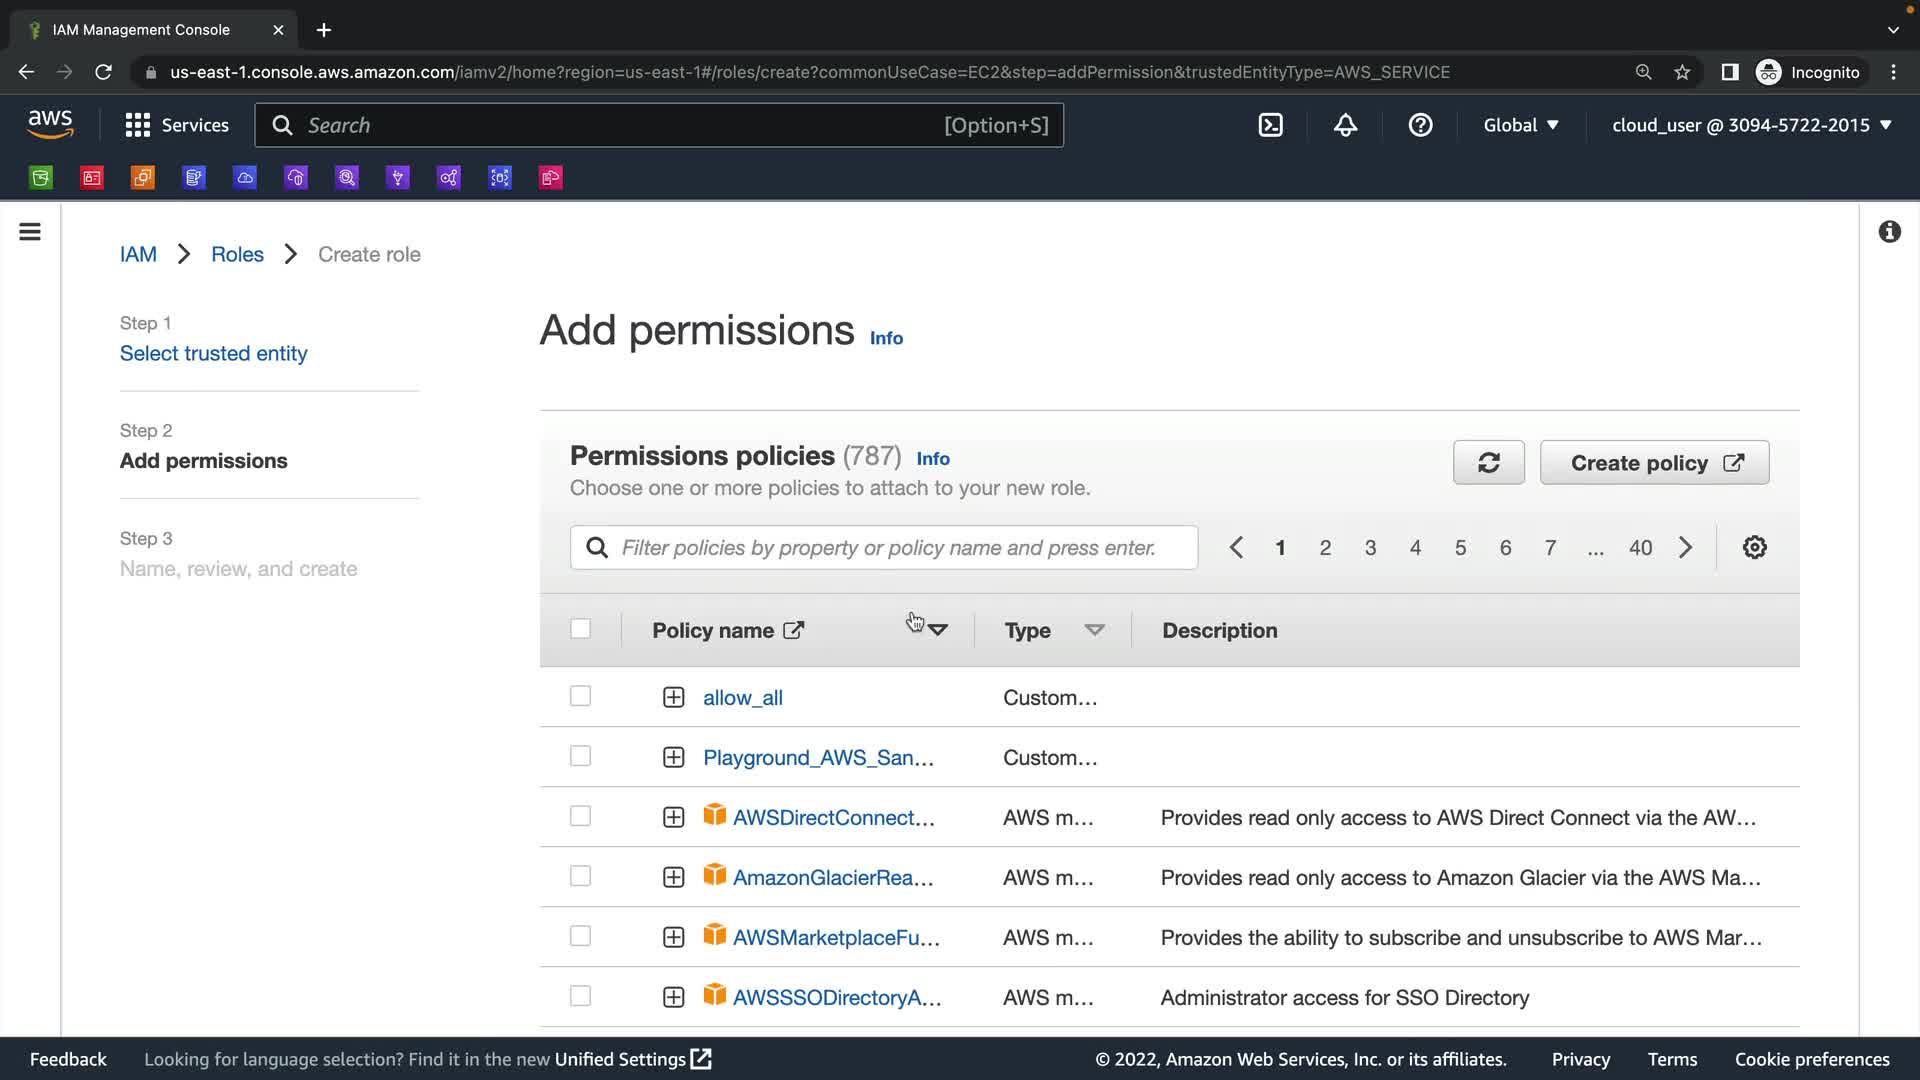Go back to Select trusted entity step
The width and height of the screenshot is (1920, 1080).
[213, 353]
